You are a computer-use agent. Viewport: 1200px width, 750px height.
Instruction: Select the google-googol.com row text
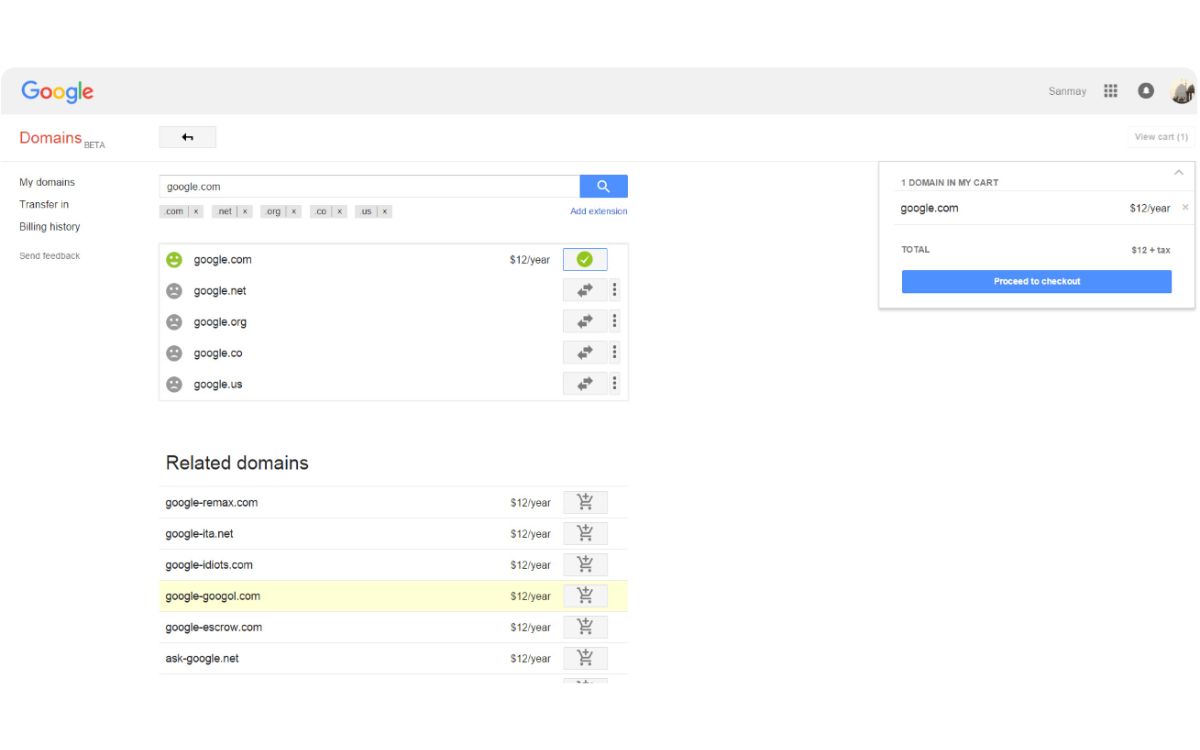pyautogui.click(x=213, y=596)
